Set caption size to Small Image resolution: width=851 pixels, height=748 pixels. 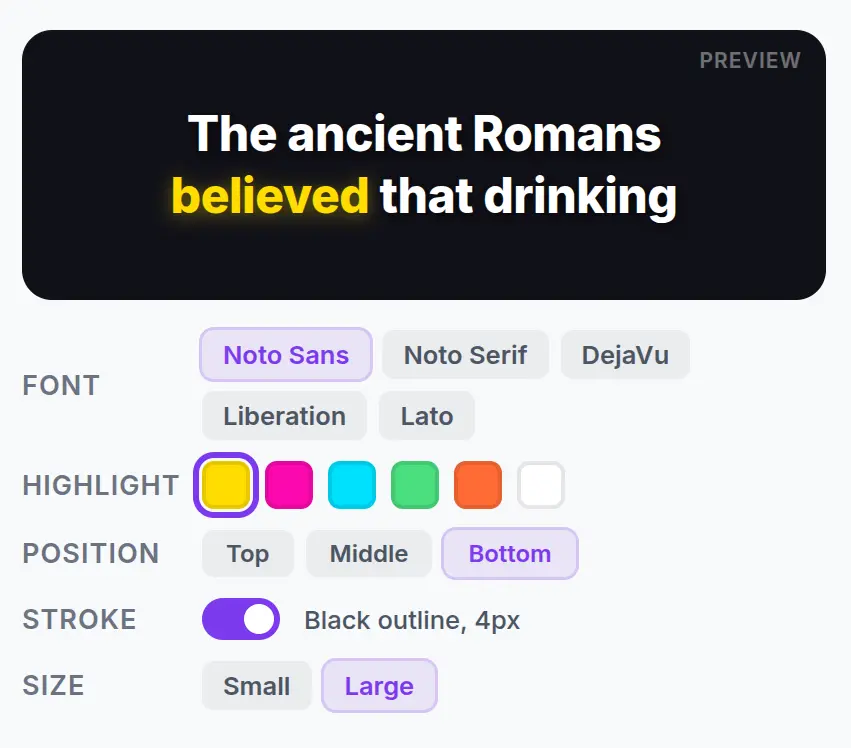256,686
